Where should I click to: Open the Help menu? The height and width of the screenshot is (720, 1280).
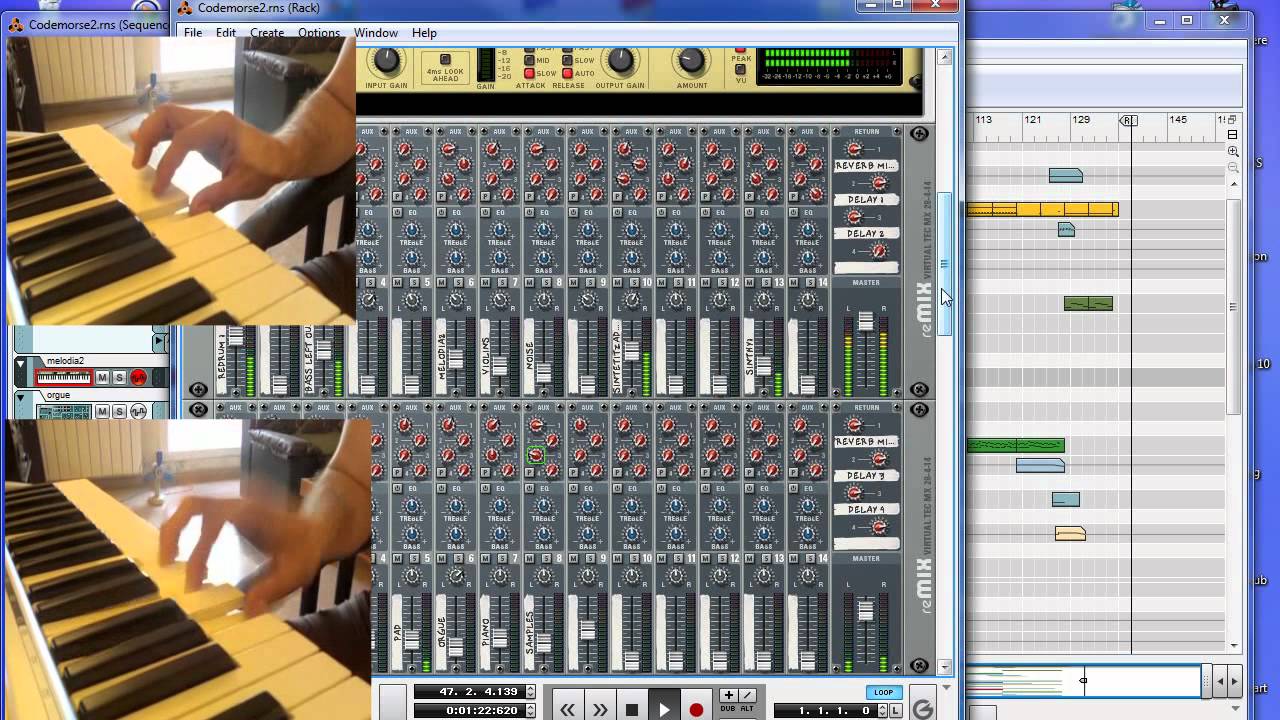[x=424, y=33]
